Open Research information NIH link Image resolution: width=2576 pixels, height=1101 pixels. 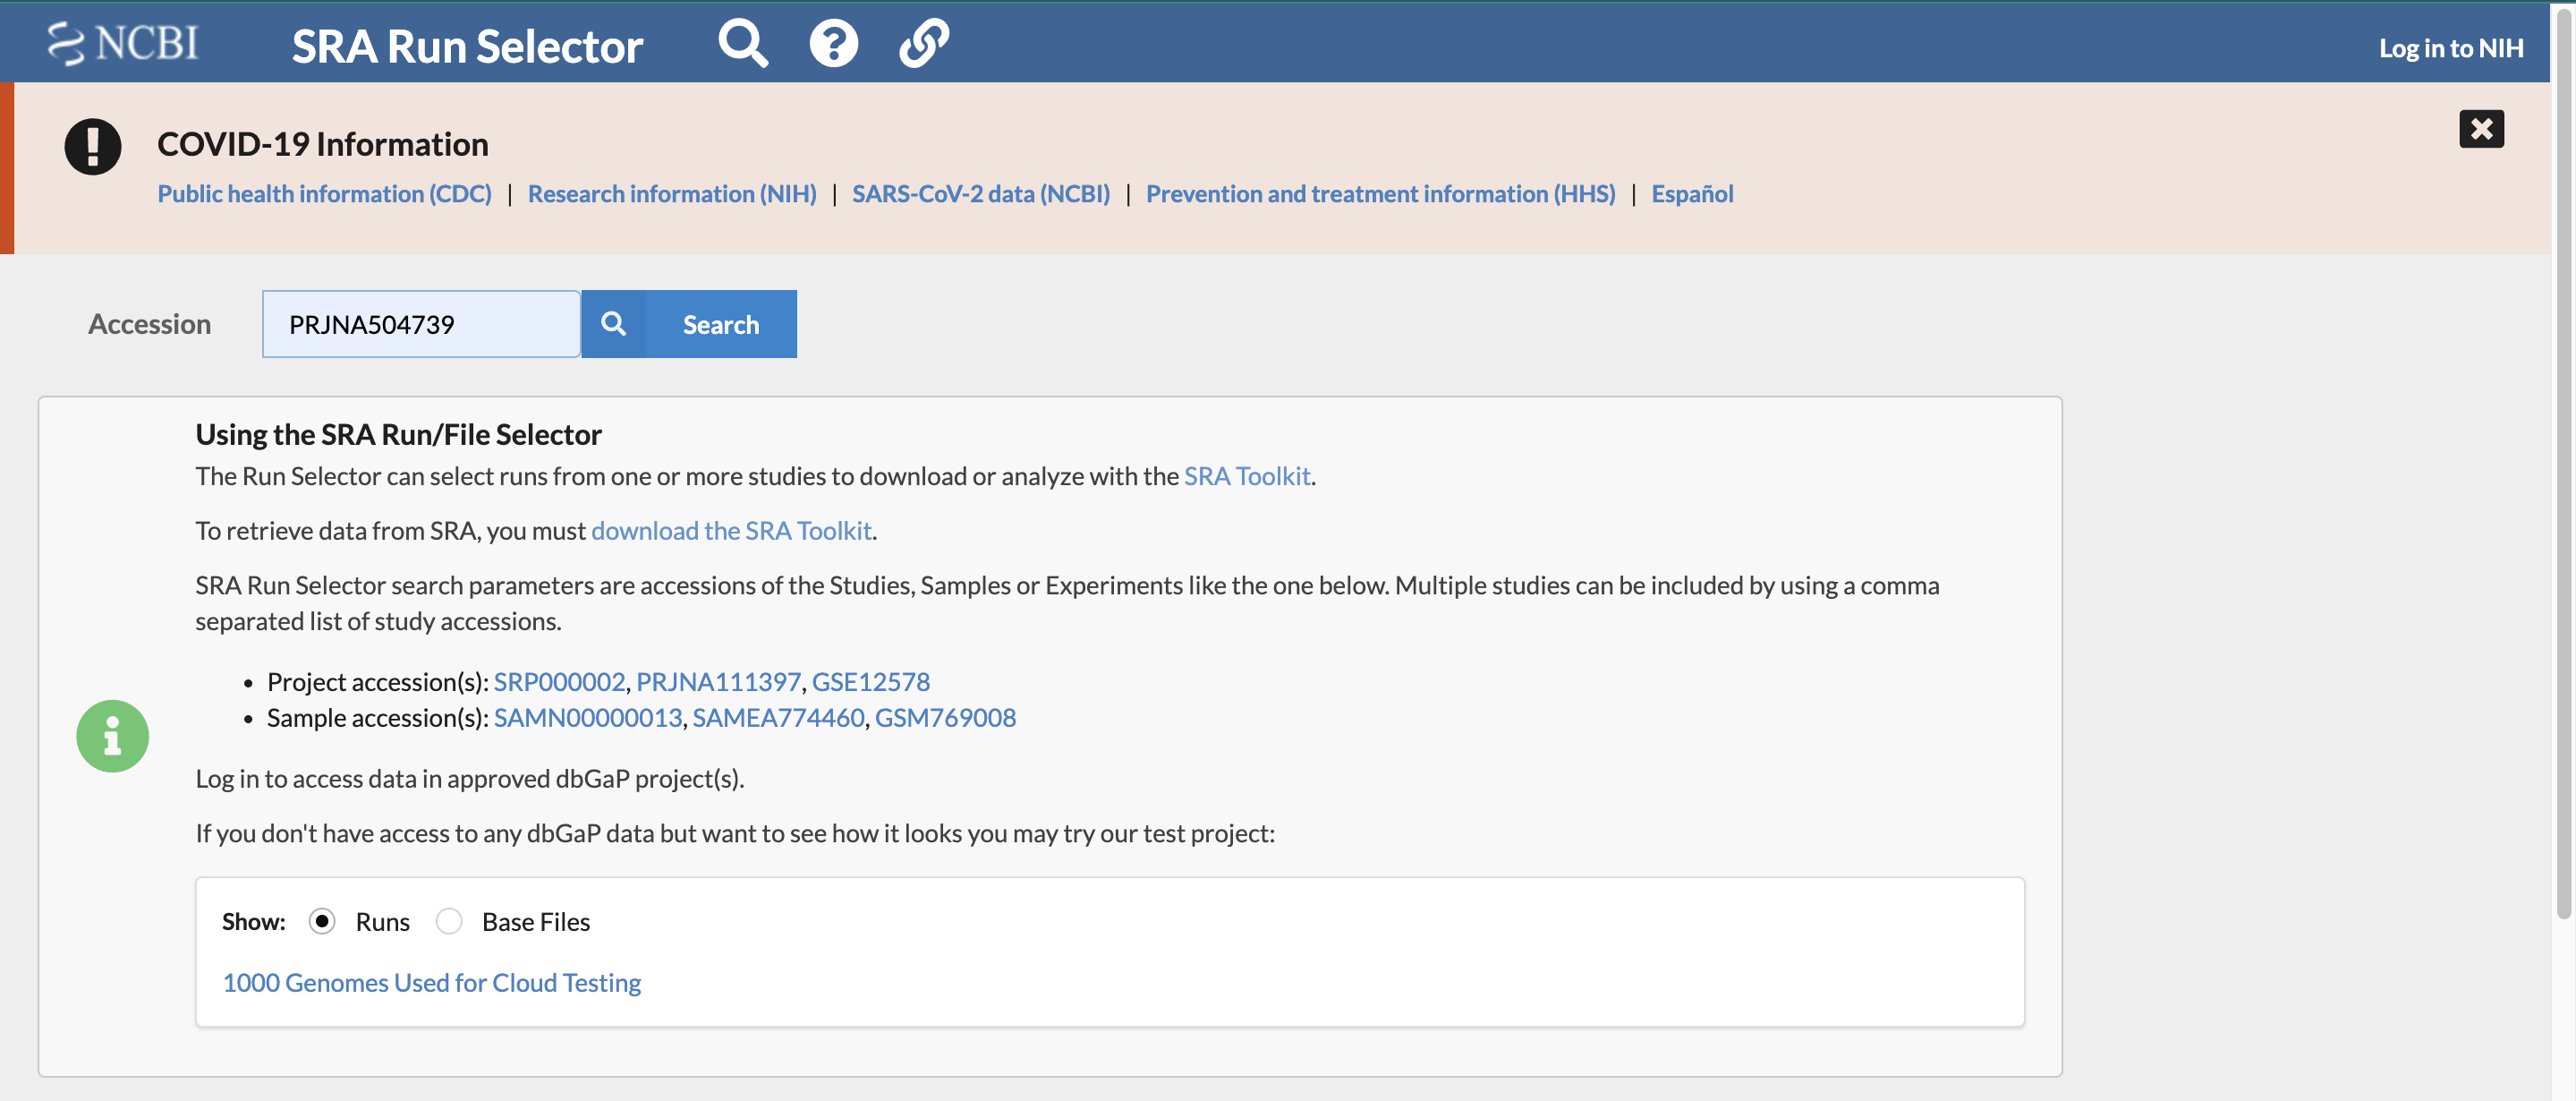[670, 191]
